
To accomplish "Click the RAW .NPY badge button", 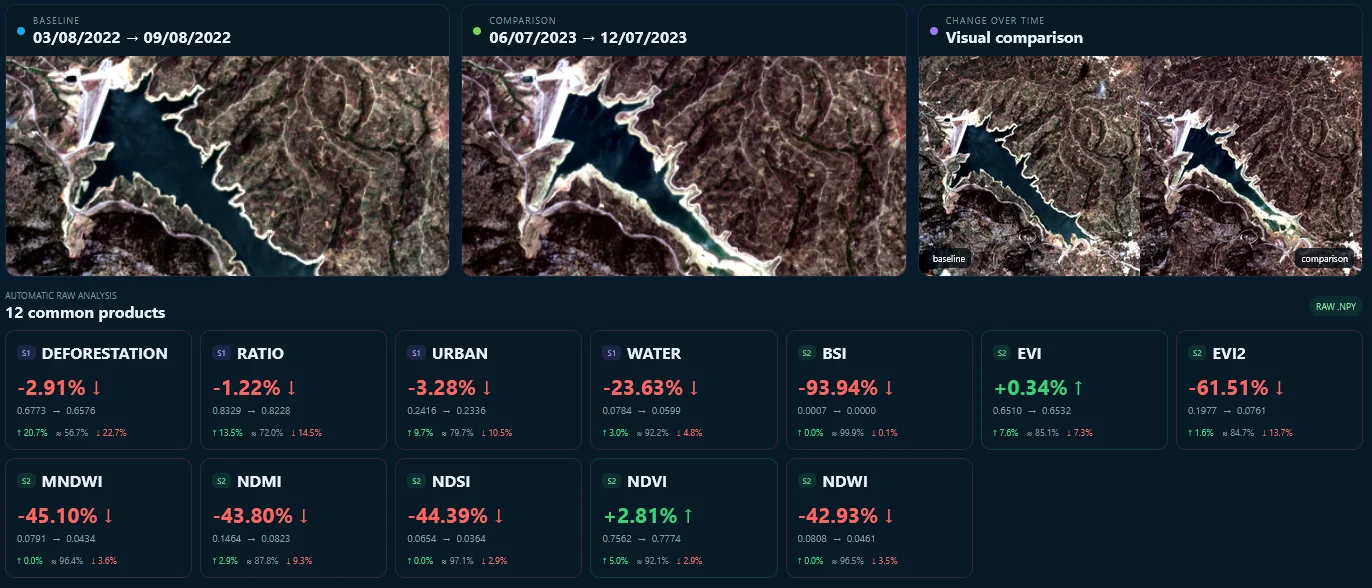I will click(x=1336, y=307).
